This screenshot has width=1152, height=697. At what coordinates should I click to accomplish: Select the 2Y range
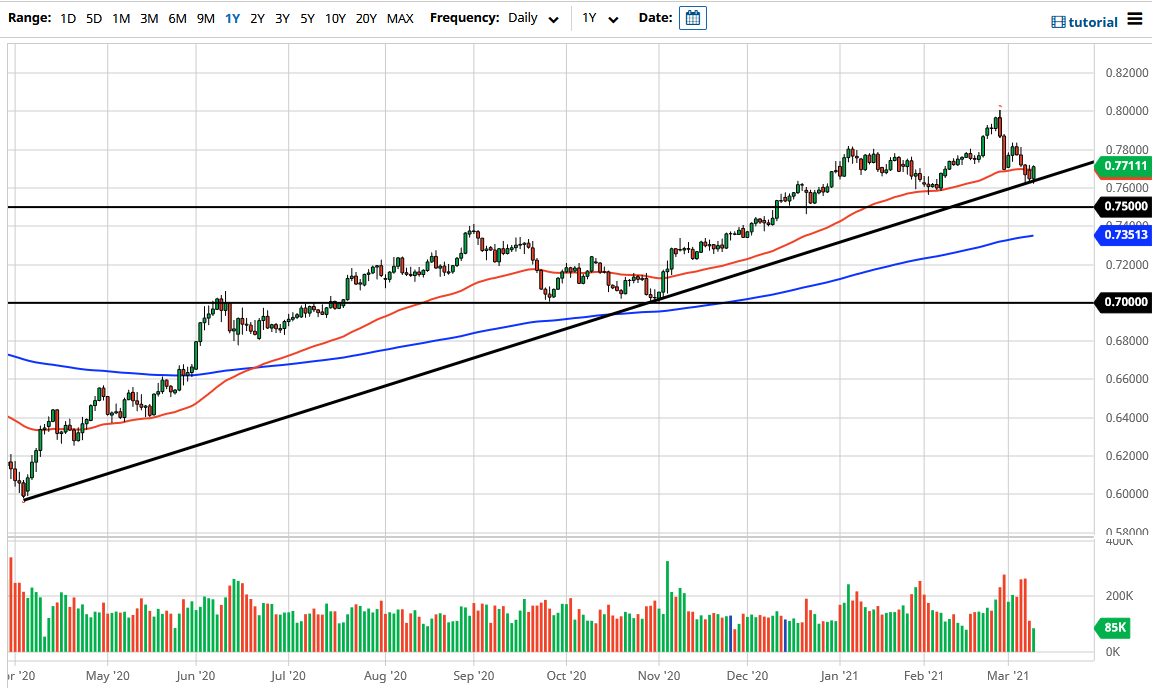tap(257, 18)
